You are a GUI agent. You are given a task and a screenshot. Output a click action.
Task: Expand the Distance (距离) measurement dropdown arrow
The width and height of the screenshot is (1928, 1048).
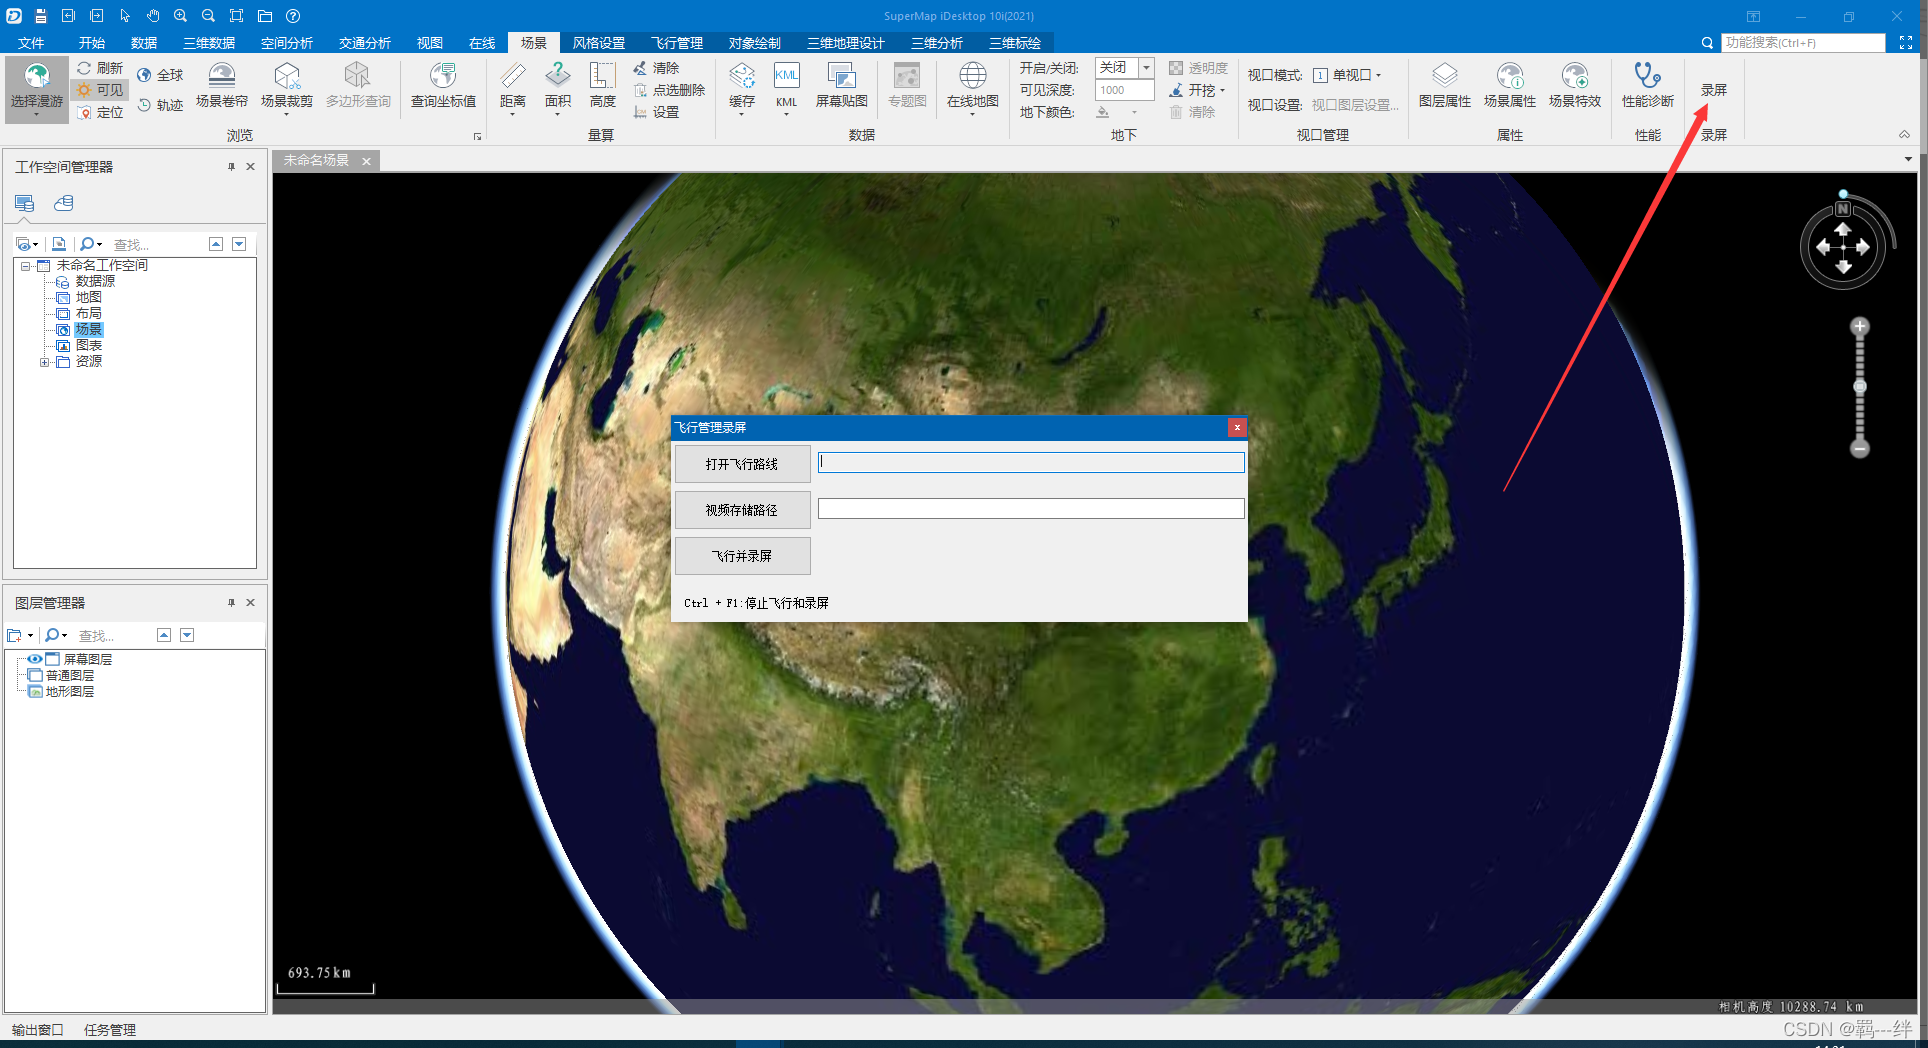pos(512,115)
